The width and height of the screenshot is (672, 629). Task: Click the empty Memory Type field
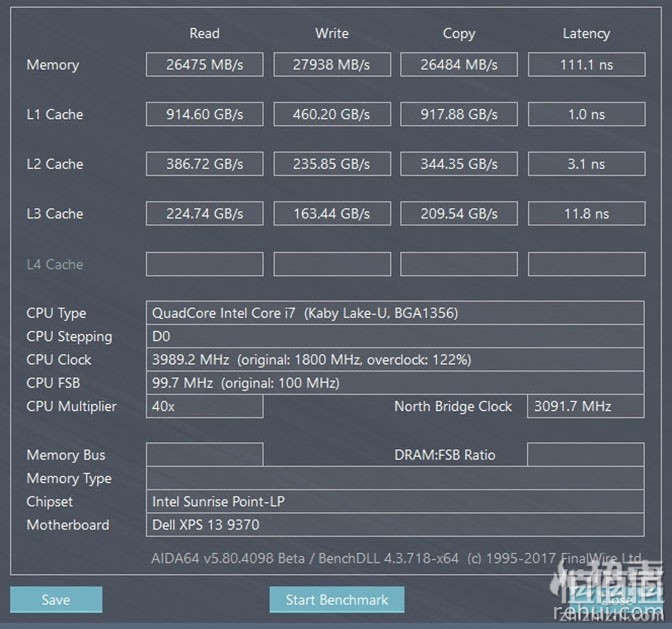point(395,478)
